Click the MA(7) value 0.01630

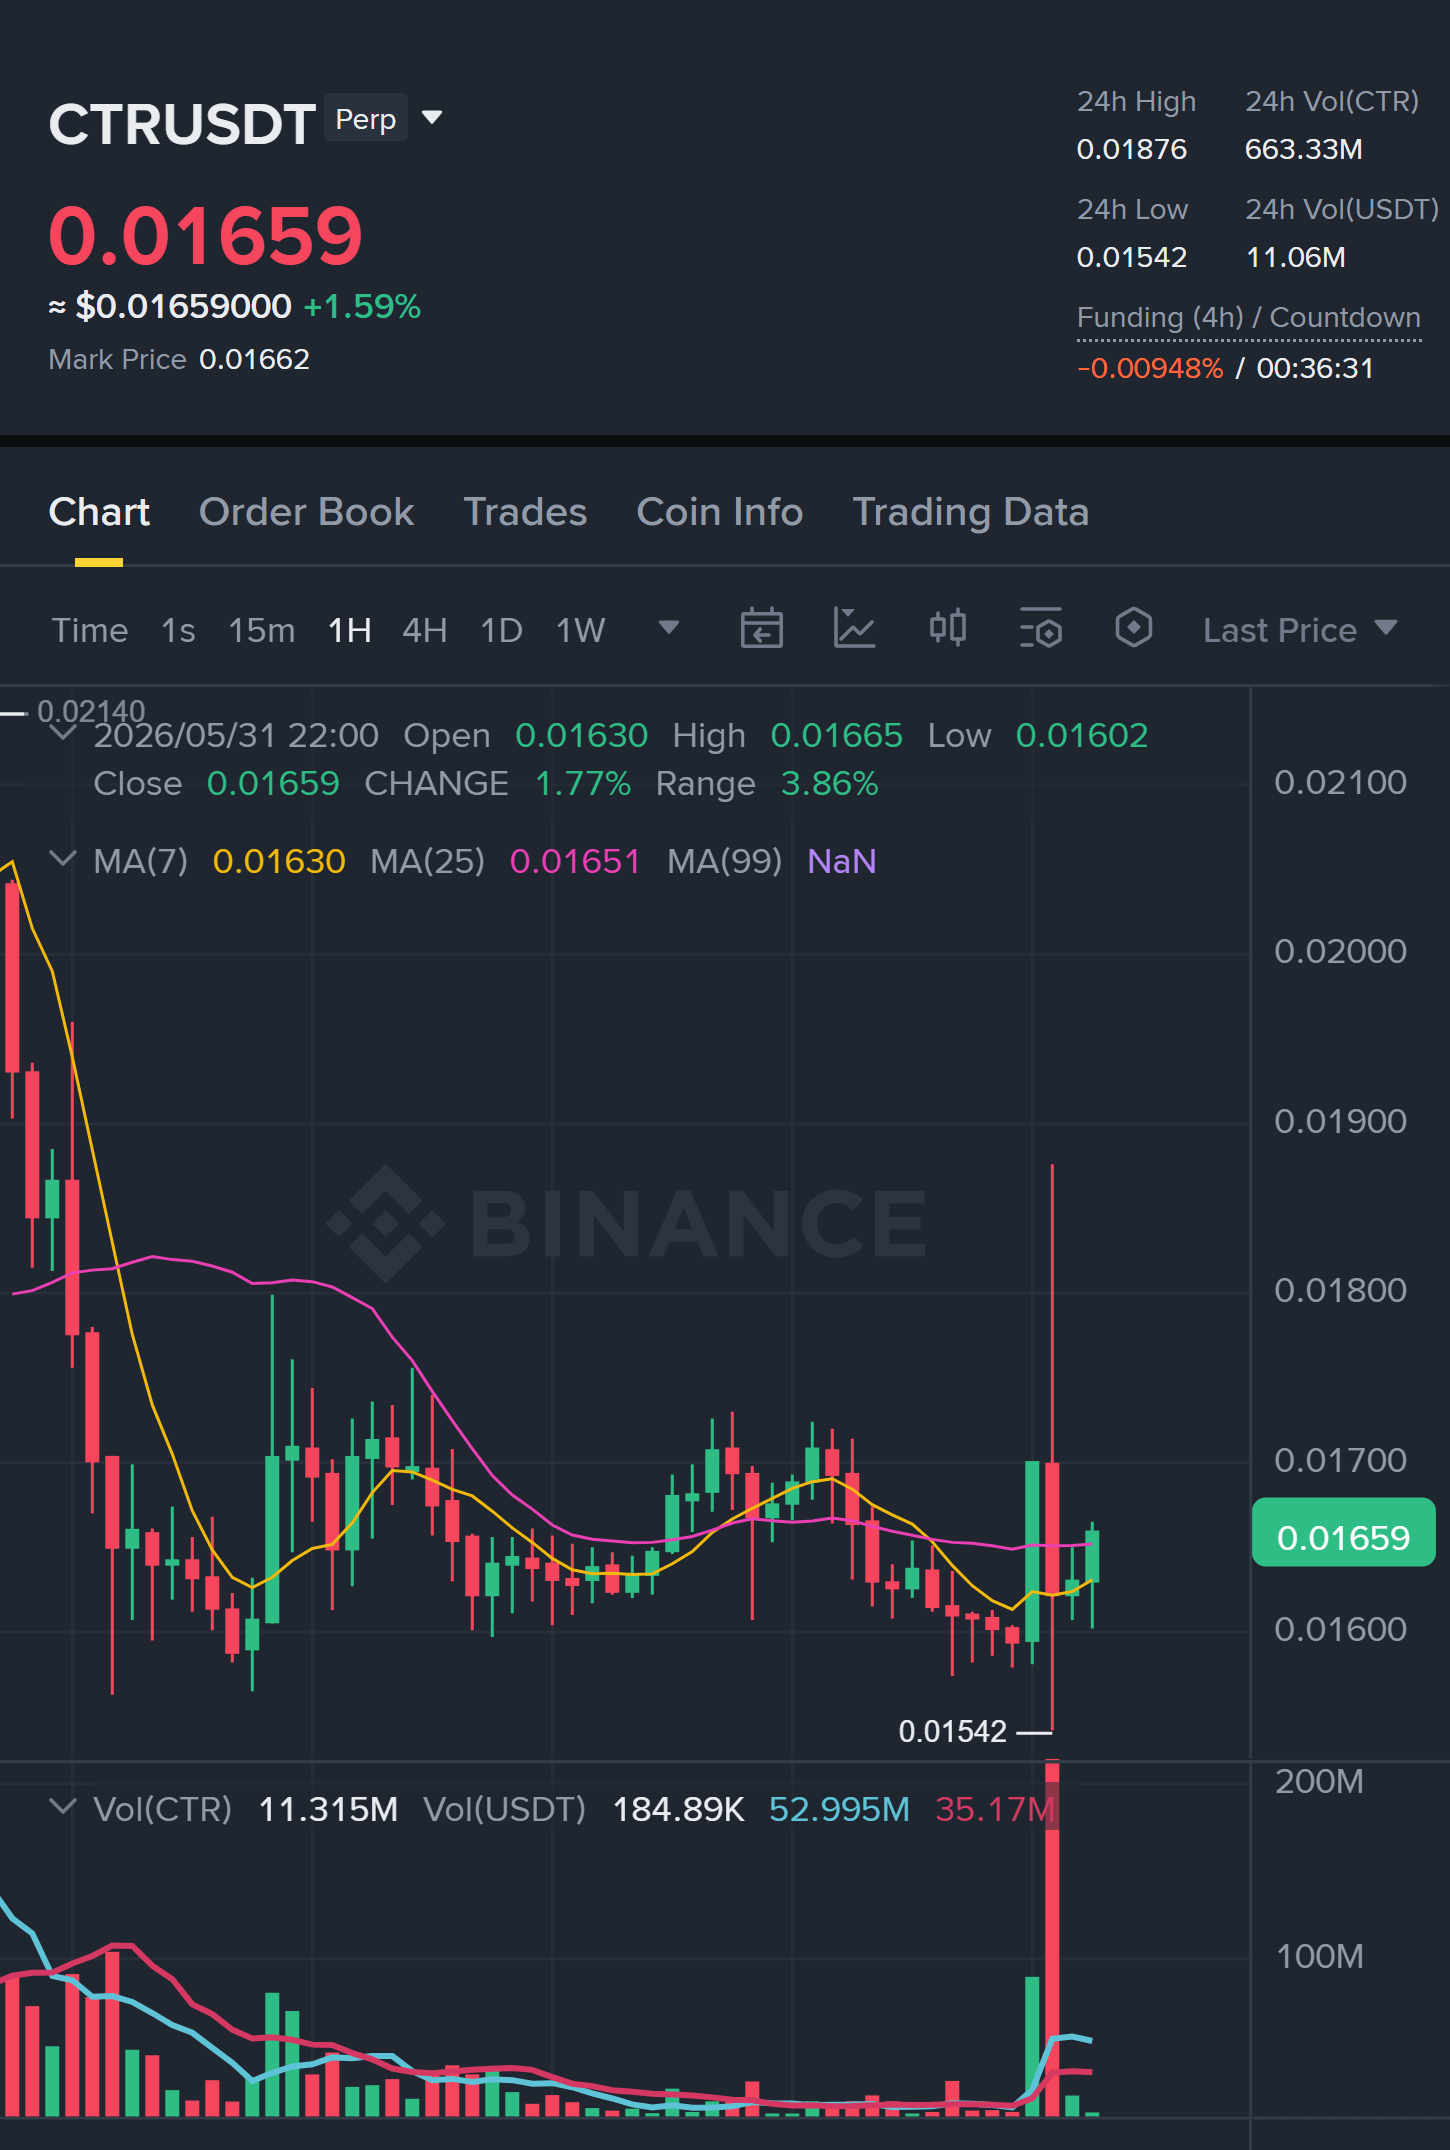click(x=279, y=861)
